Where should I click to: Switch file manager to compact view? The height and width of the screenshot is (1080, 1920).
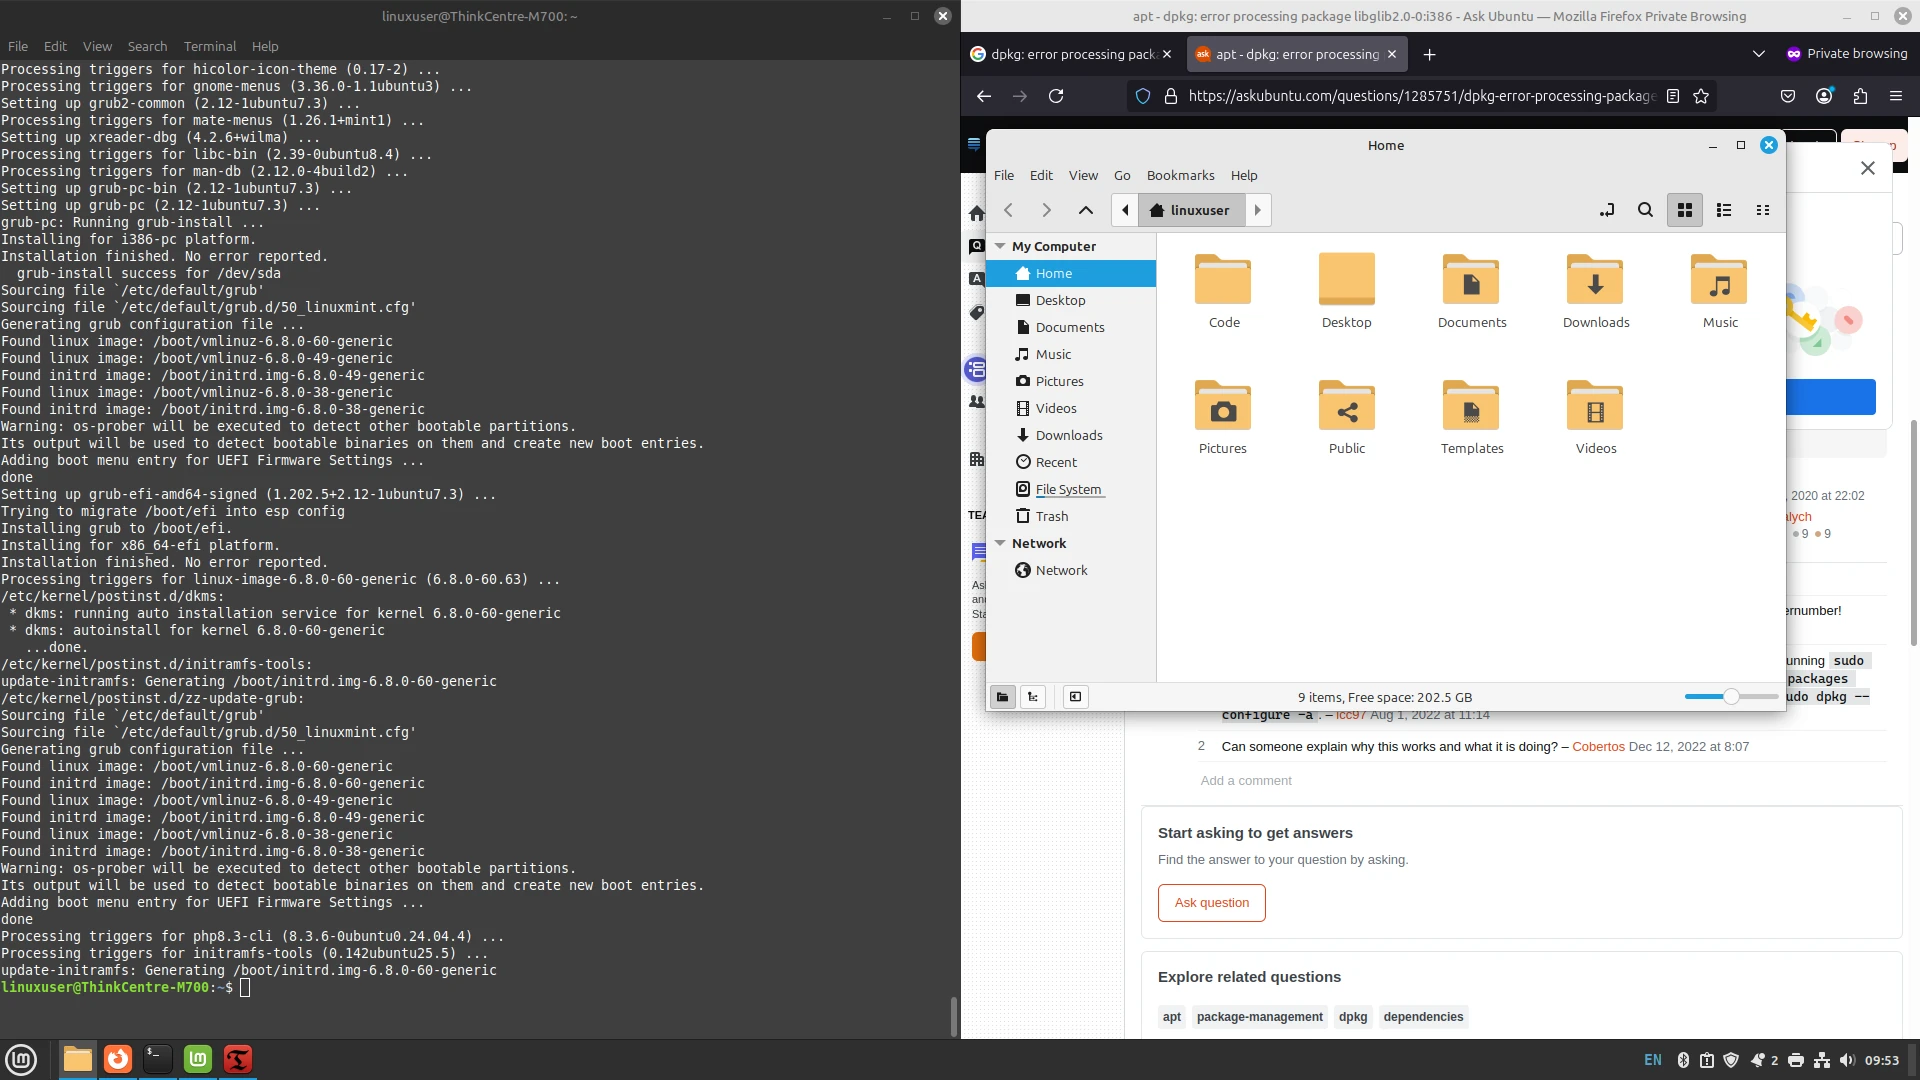[1763, 210]
